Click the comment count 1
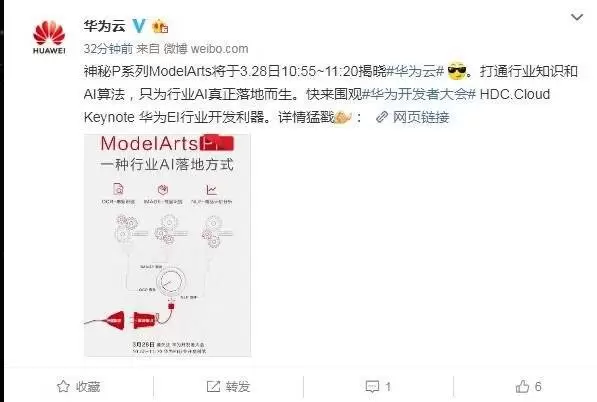 pyautogui.click(x=388, y=387)
